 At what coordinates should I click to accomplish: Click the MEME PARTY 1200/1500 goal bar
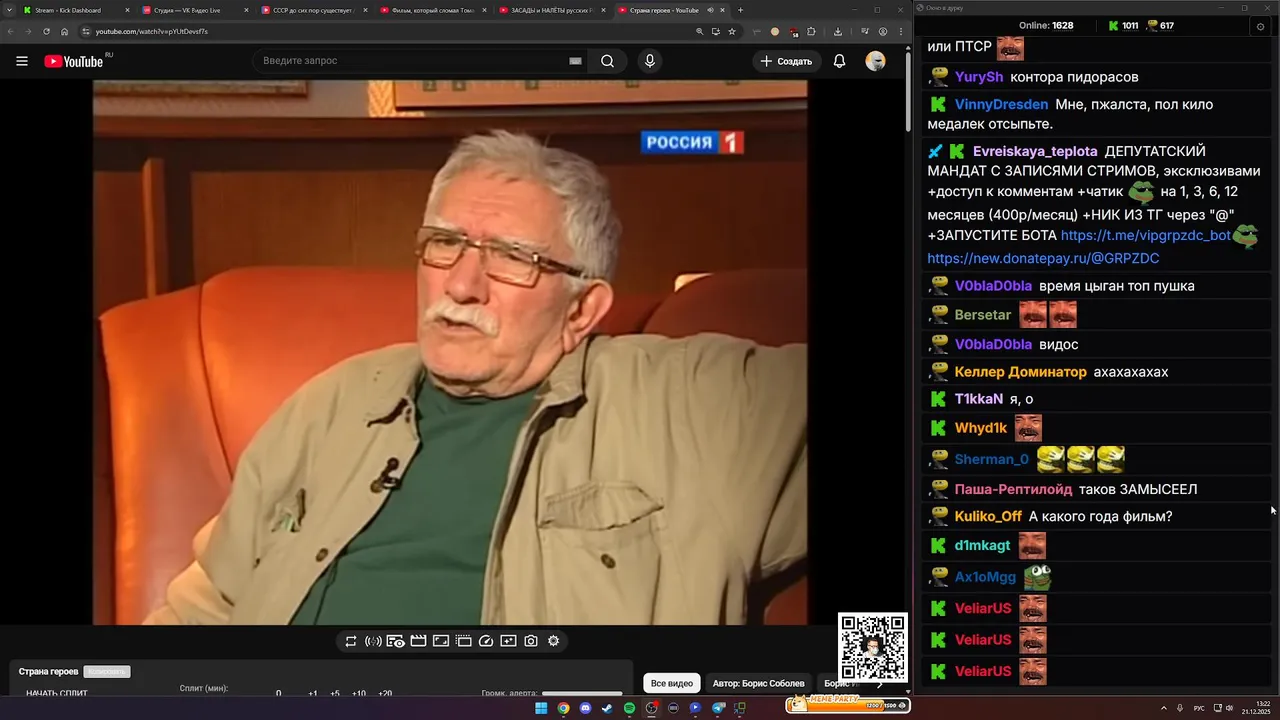[x=847, y=704]
